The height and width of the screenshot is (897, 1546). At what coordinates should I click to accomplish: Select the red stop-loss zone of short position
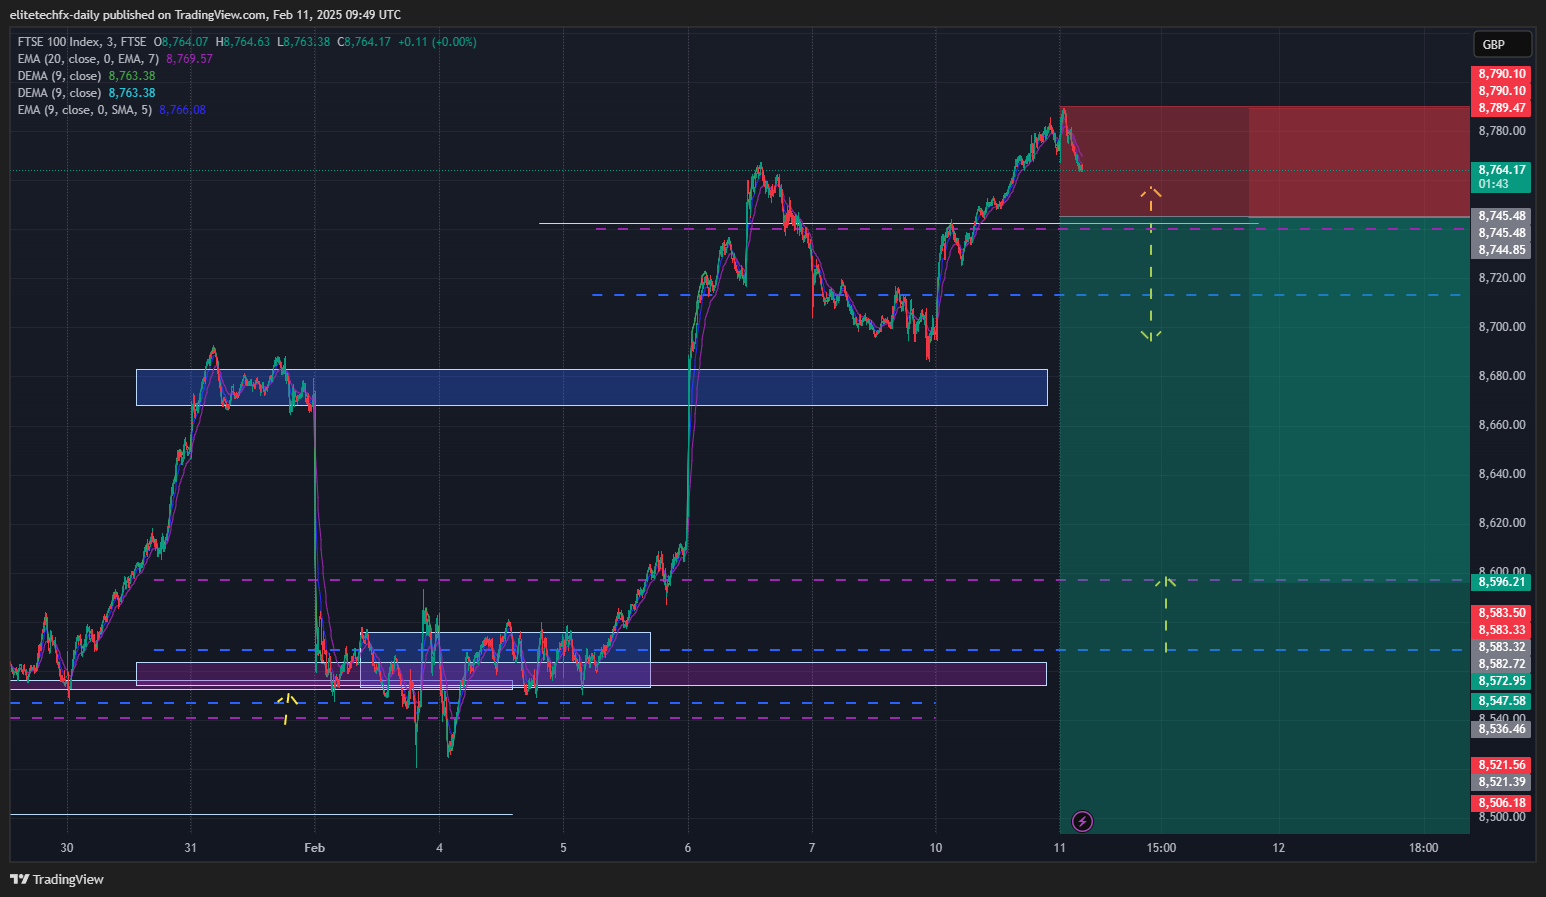[1265, 162]
